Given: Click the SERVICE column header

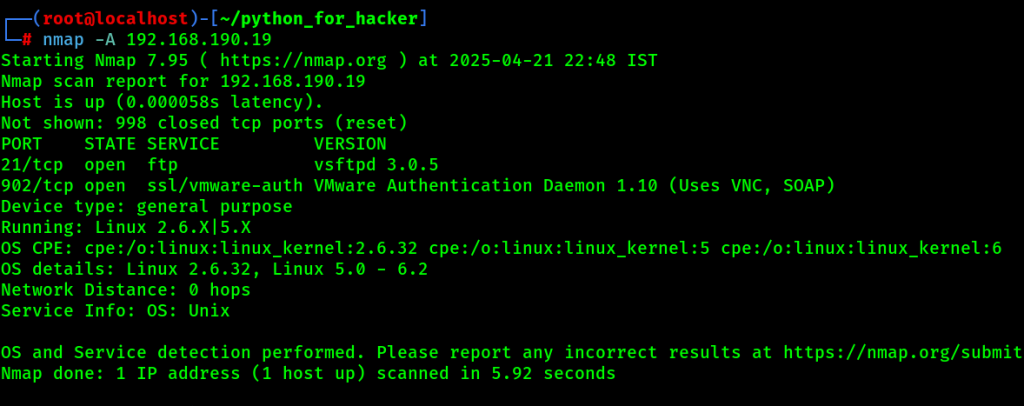Looking at the screenshot, I should [183, 144].
